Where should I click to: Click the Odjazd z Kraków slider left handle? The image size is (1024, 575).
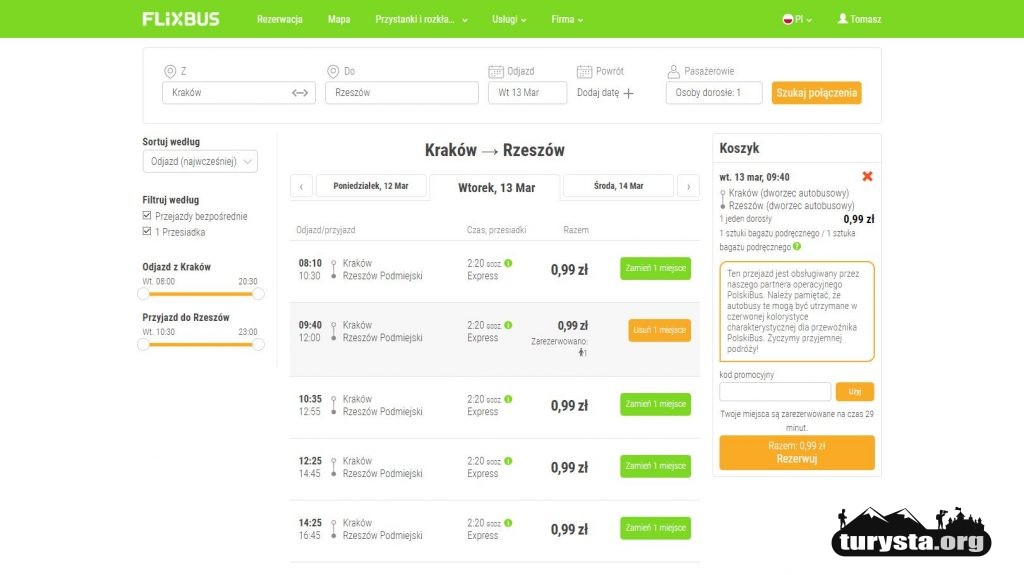click(x=144, y=294)
